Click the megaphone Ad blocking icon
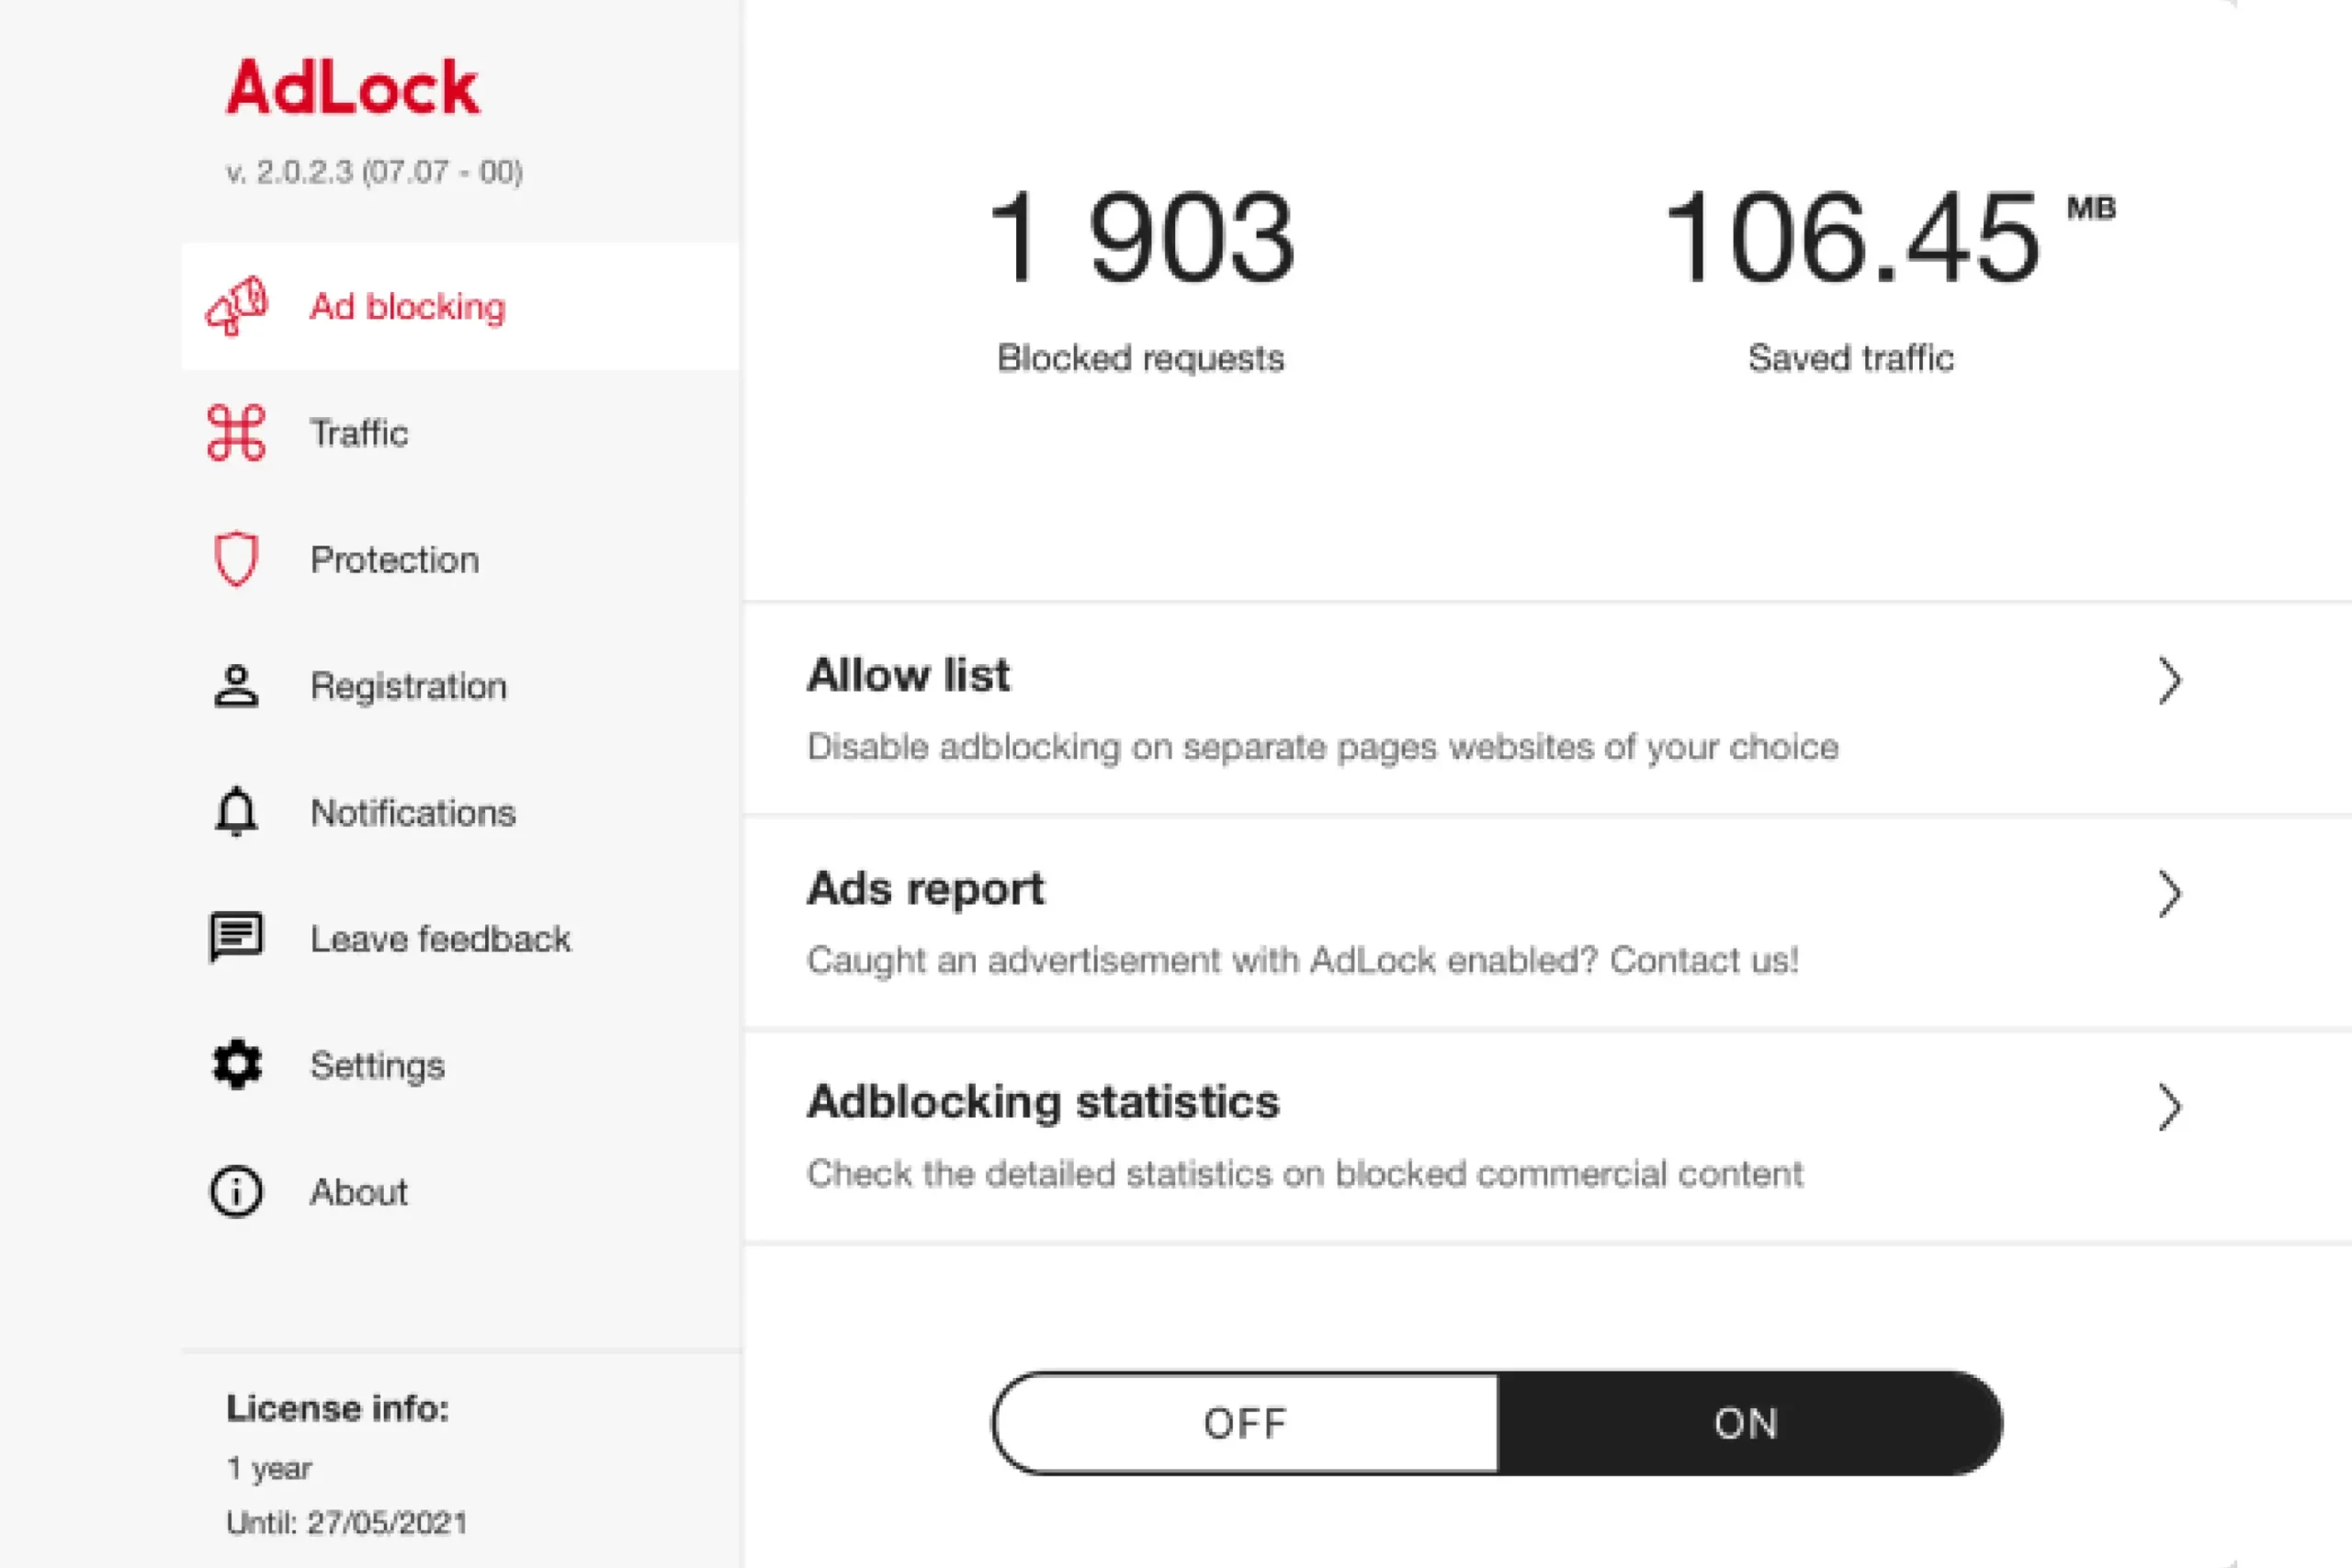2352x1568 pixels. [x=237, y=306]
